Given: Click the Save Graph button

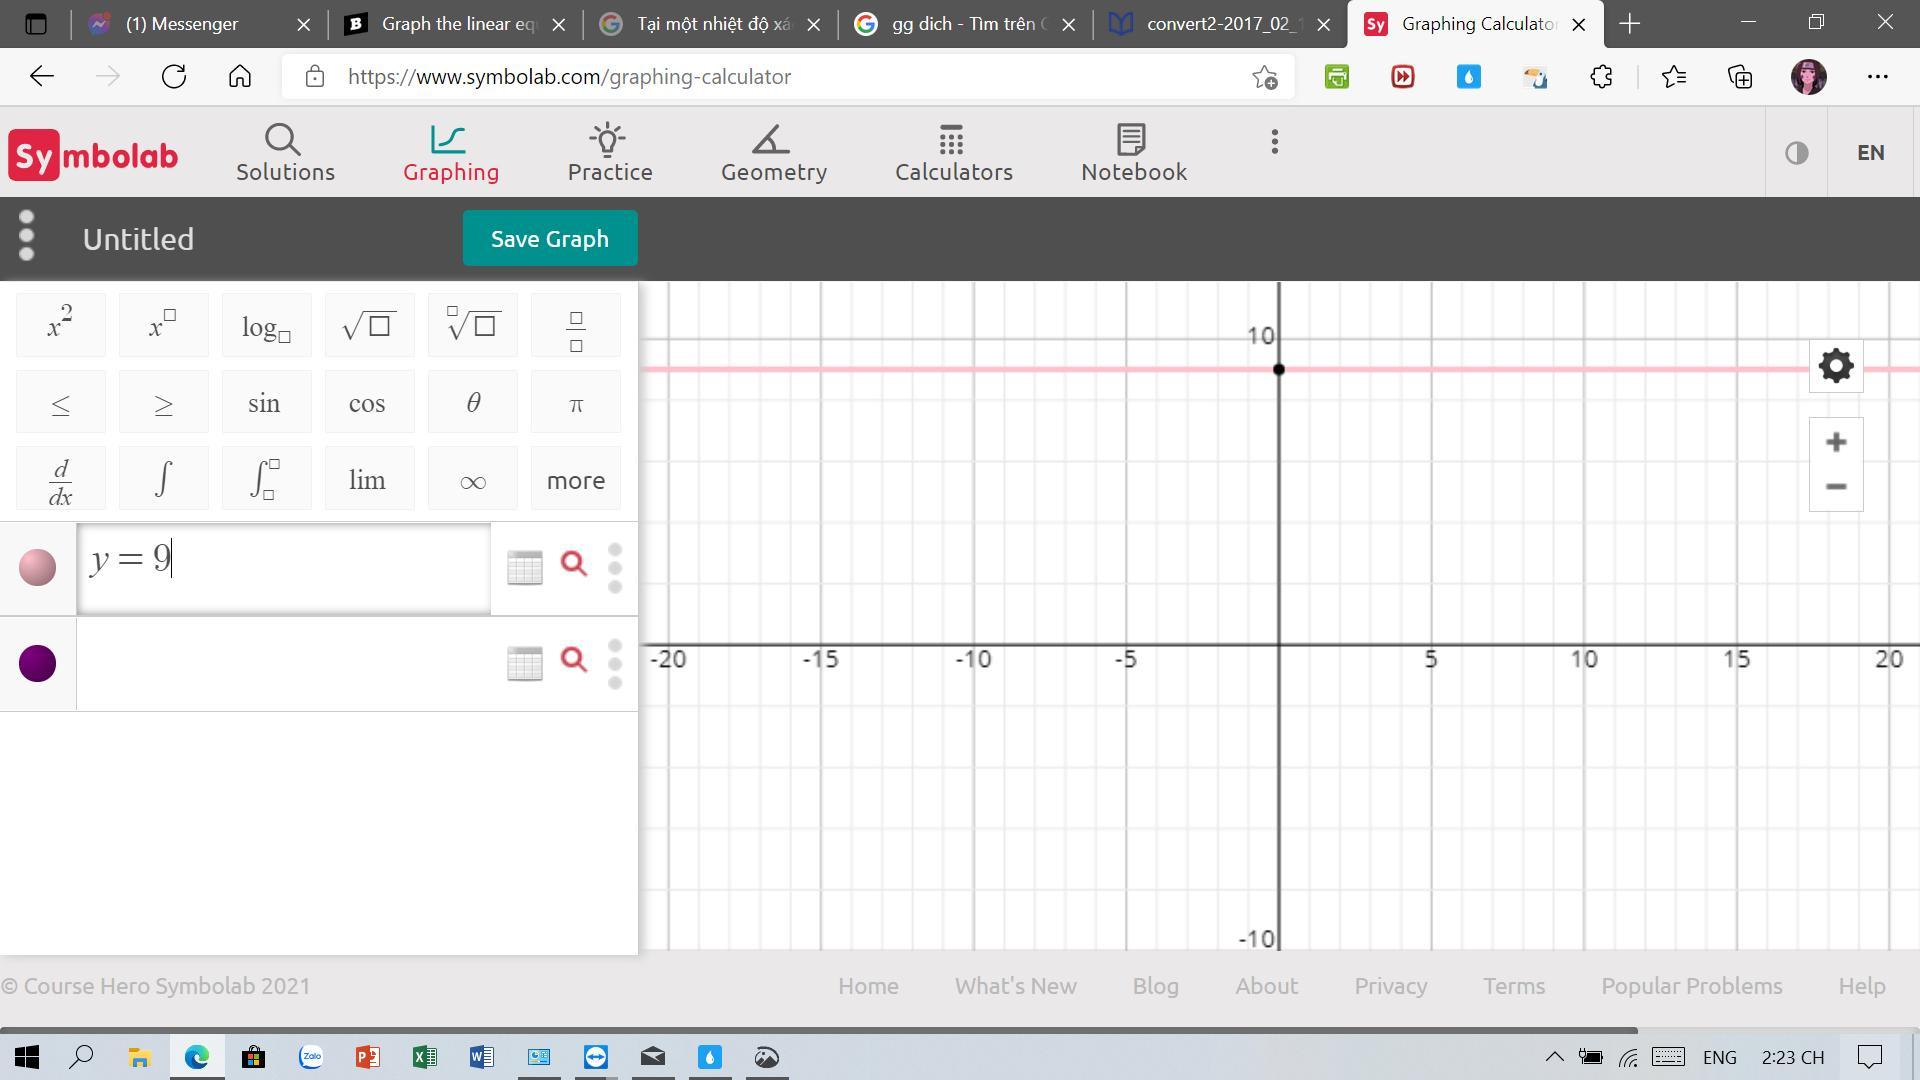Looking at the screenshot, I should 549,239.
